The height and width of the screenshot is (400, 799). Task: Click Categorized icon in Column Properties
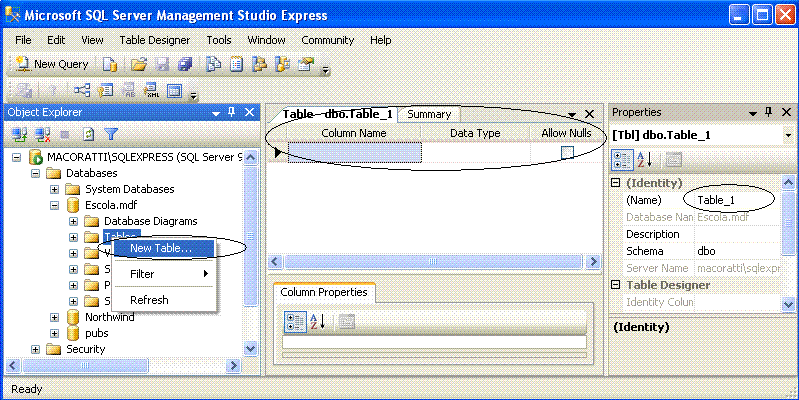point(295,322)
